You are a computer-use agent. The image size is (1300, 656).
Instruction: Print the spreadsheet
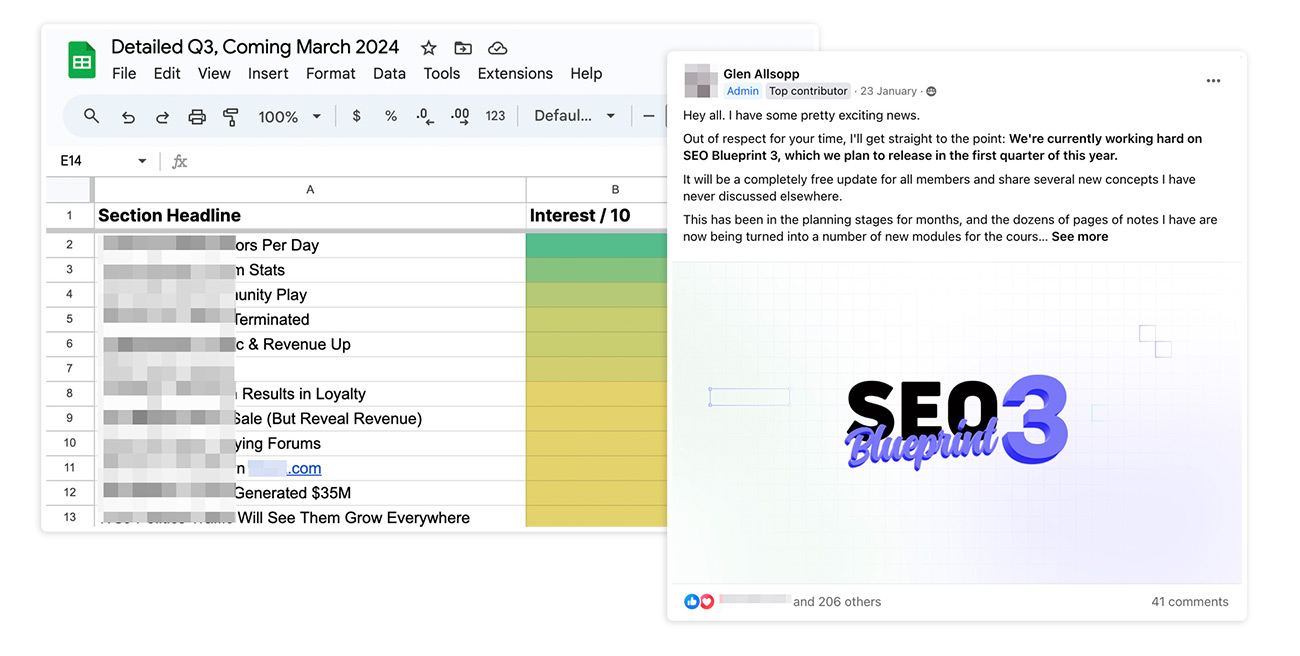click(197, 117)
